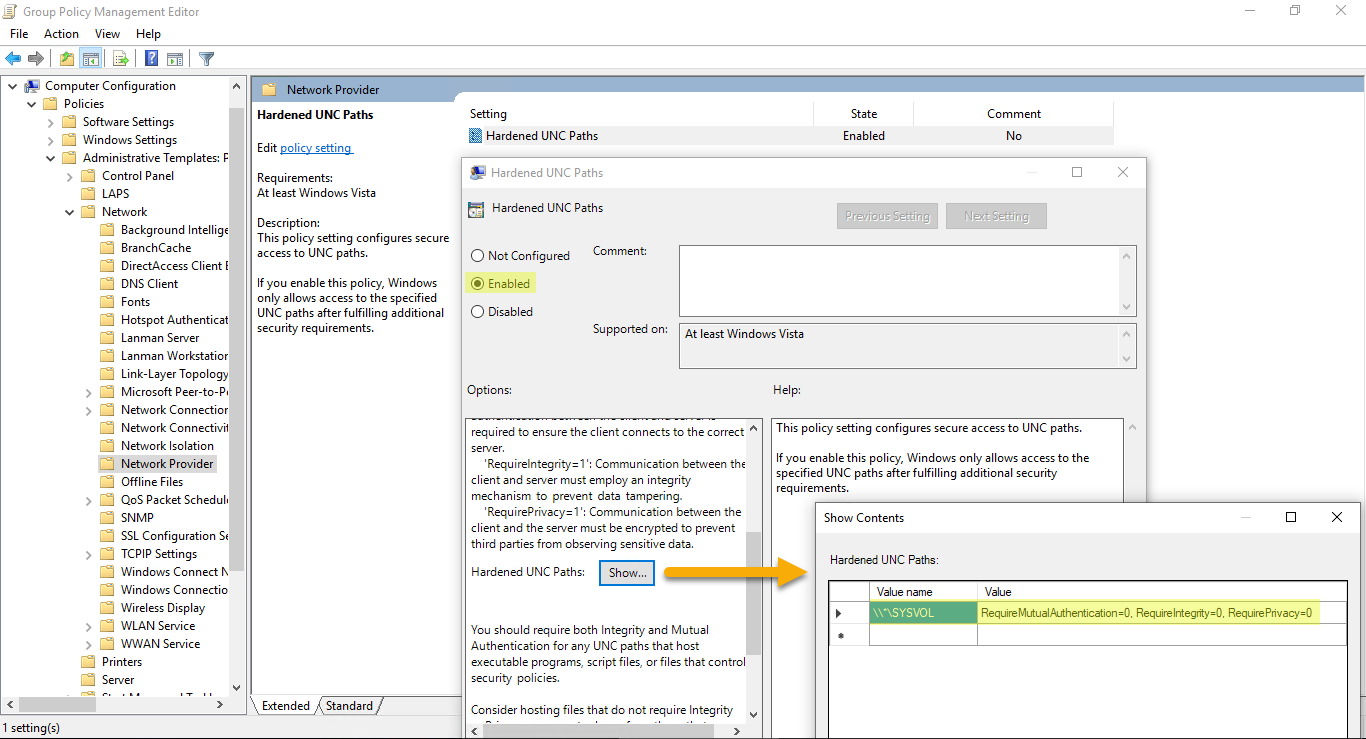Click the BranchCache folder icon
Viewport: 1366px width, 739px height.
coord(108,248)
